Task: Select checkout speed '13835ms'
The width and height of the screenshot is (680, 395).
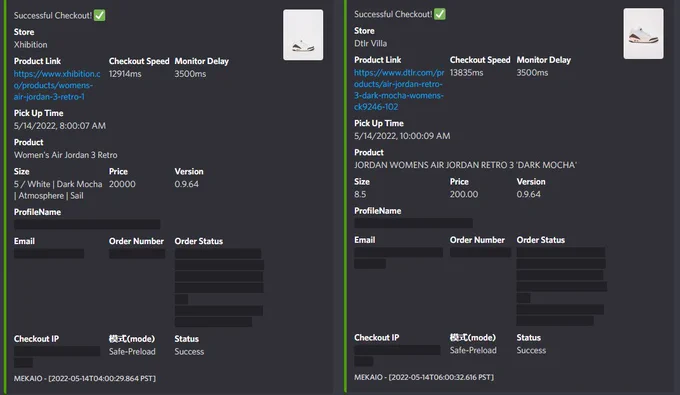Action: 466,72
